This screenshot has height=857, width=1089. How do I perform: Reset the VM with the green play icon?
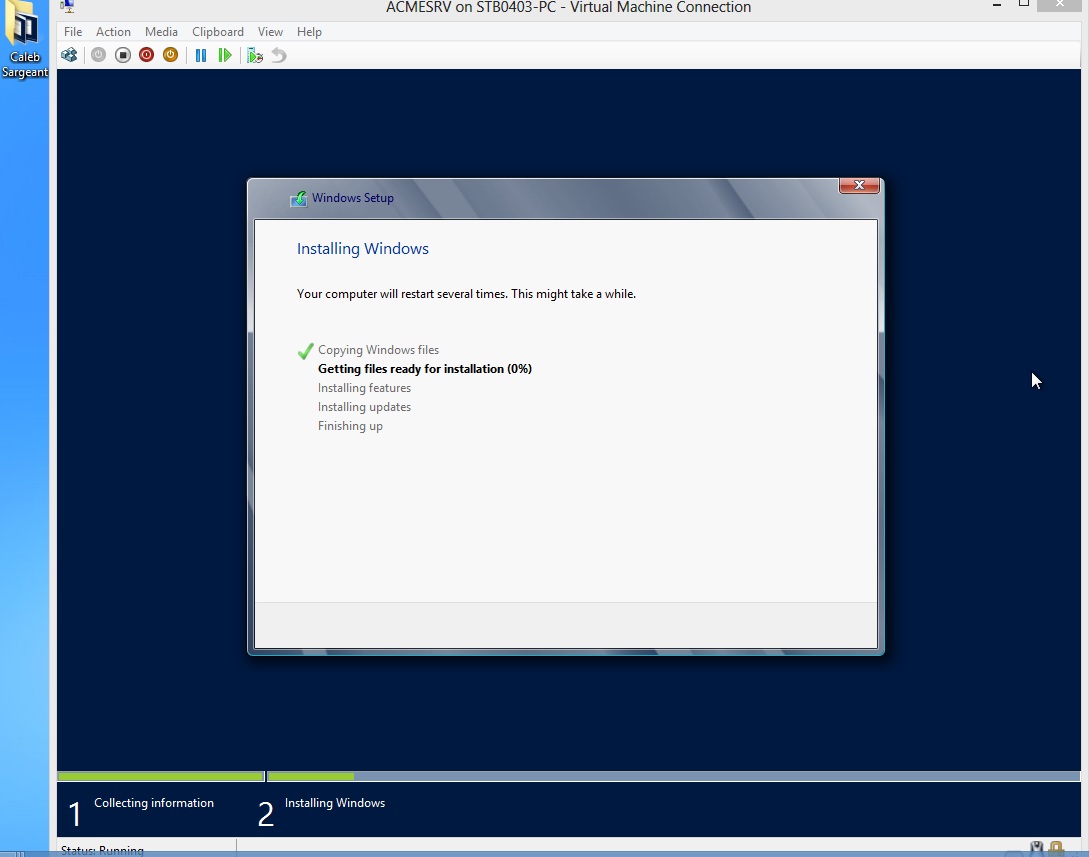tap(224, 56)
